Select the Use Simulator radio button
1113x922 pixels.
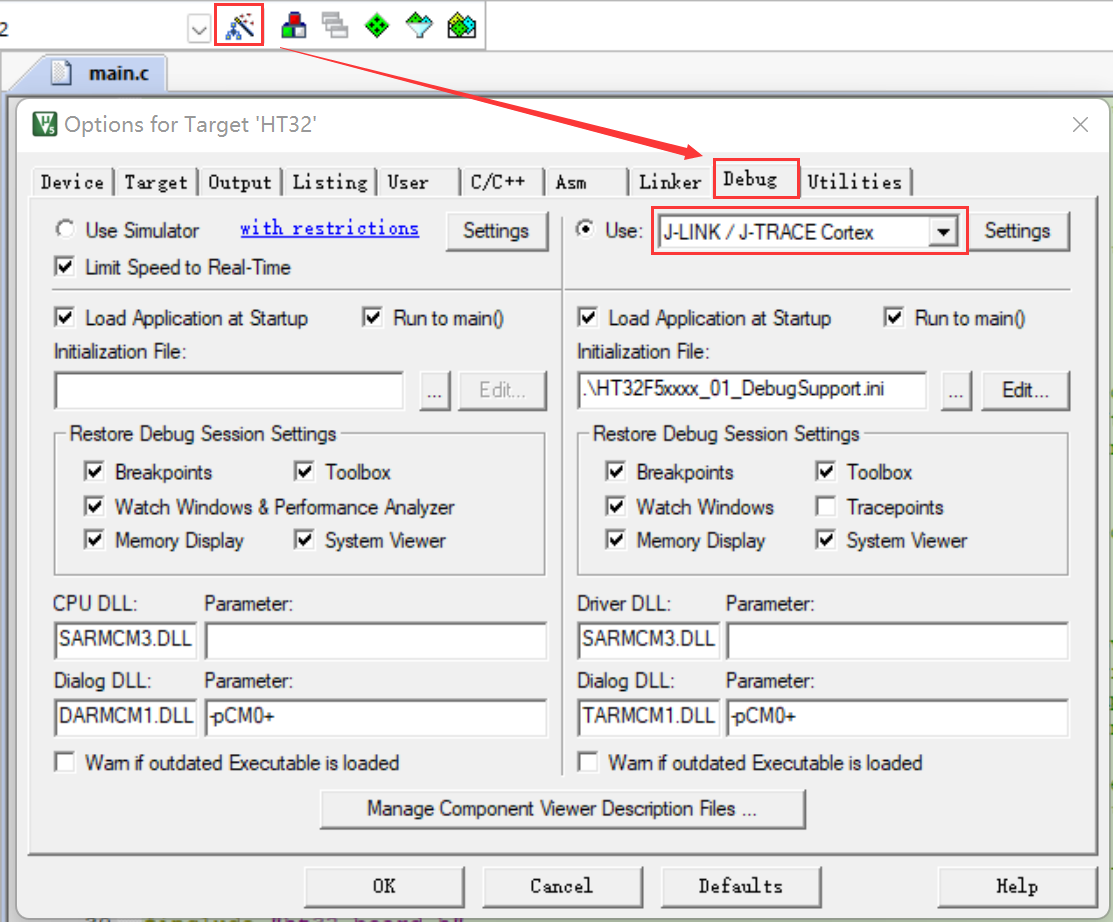point(66,230)
